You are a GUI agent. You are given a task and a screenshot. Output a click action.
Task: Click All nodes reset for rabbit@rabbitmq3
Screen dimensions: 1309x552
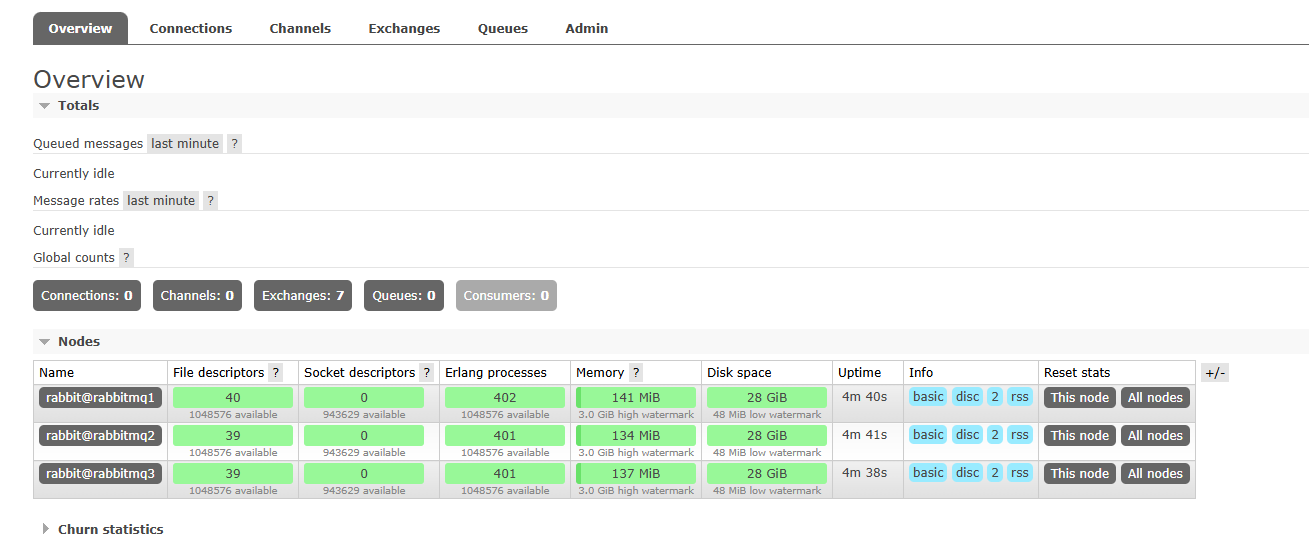[x=1155, y=473]
